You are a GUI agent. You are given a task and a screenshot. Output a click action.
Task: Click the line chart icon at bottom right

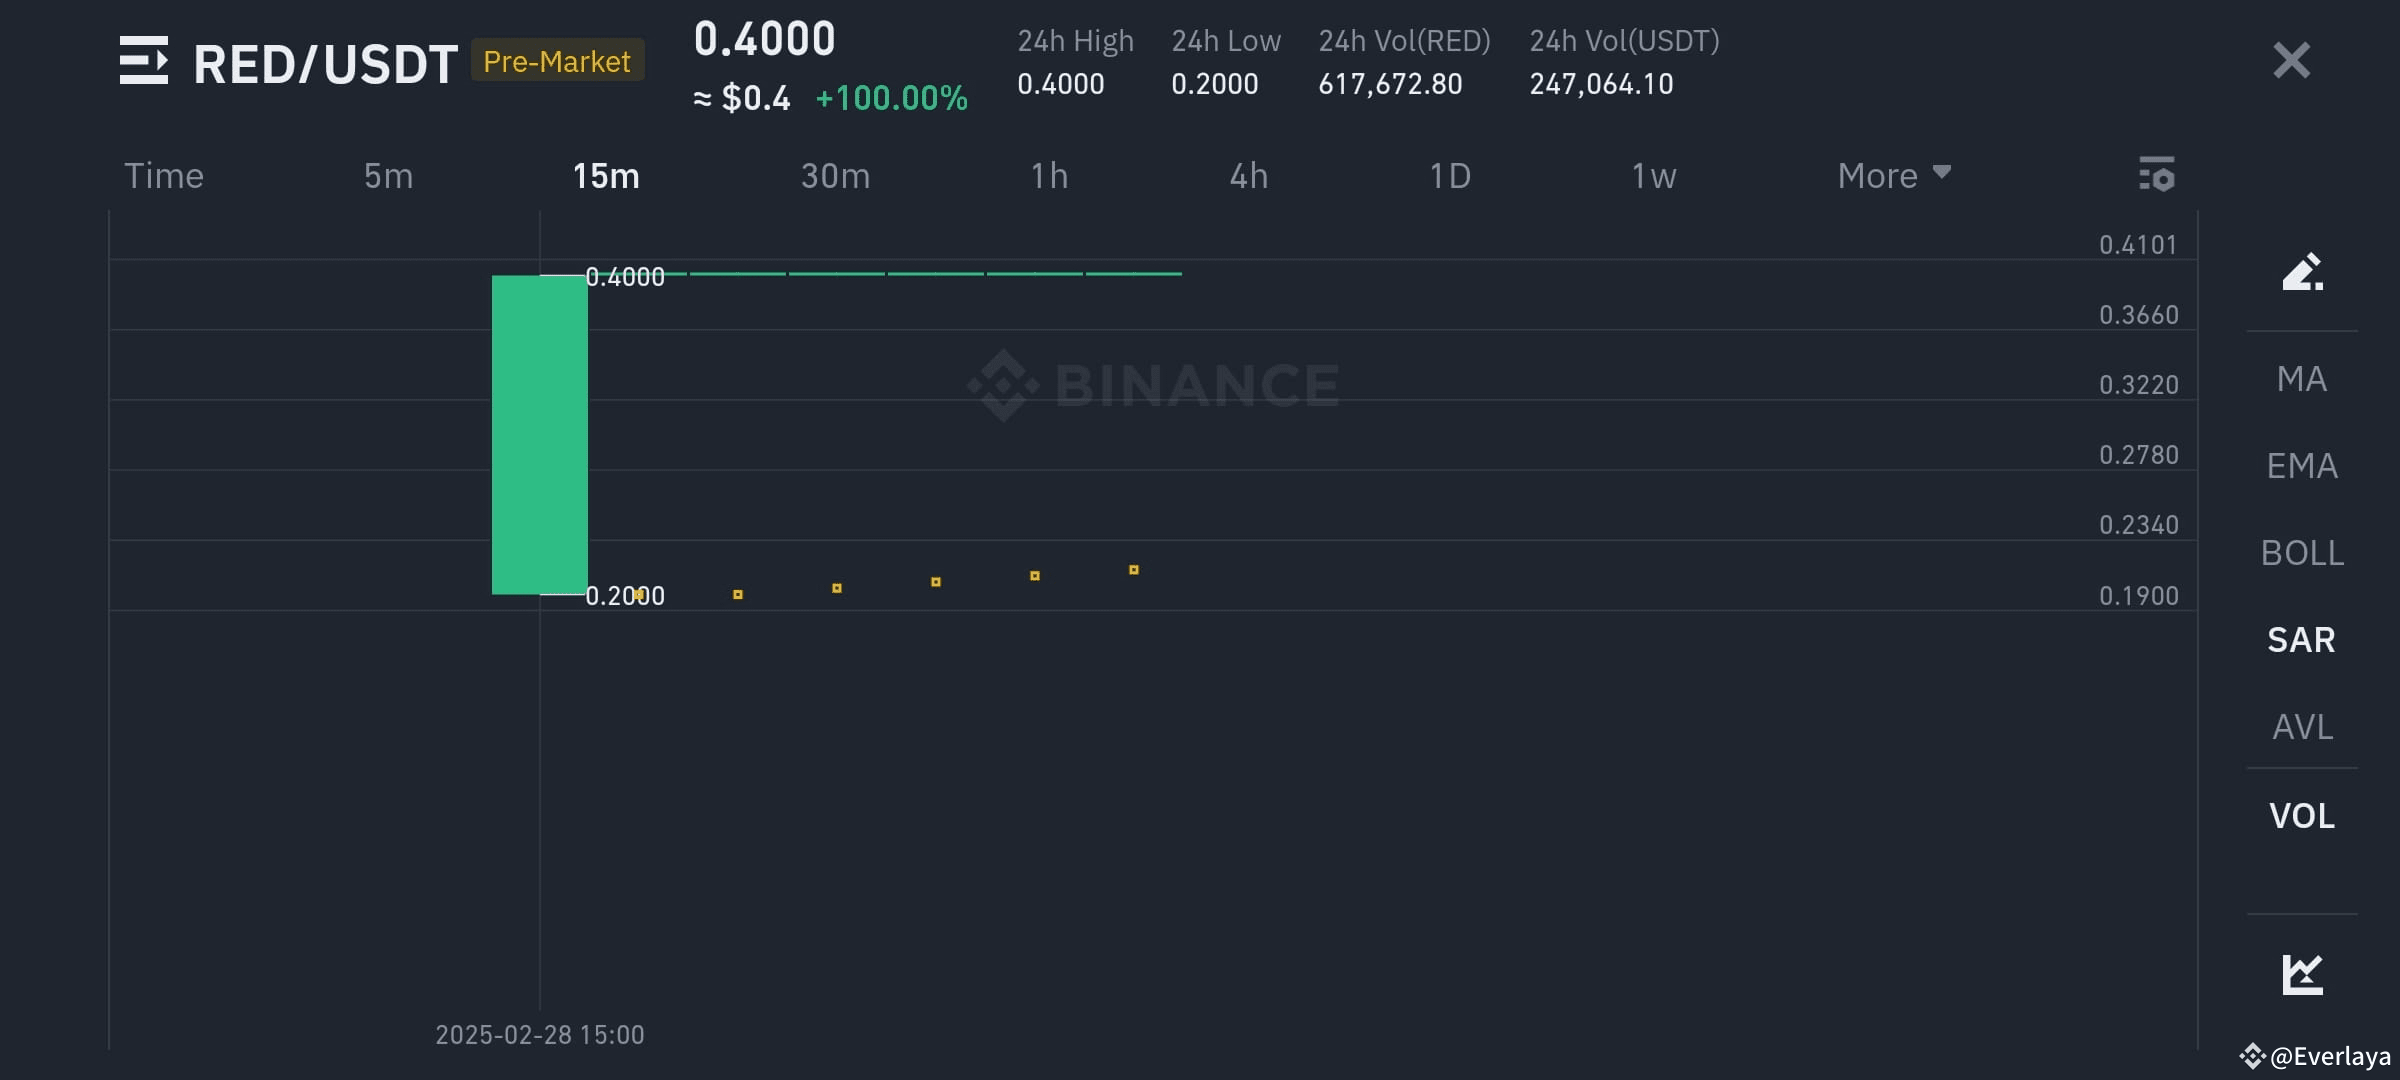click(x=2301, y=973)
